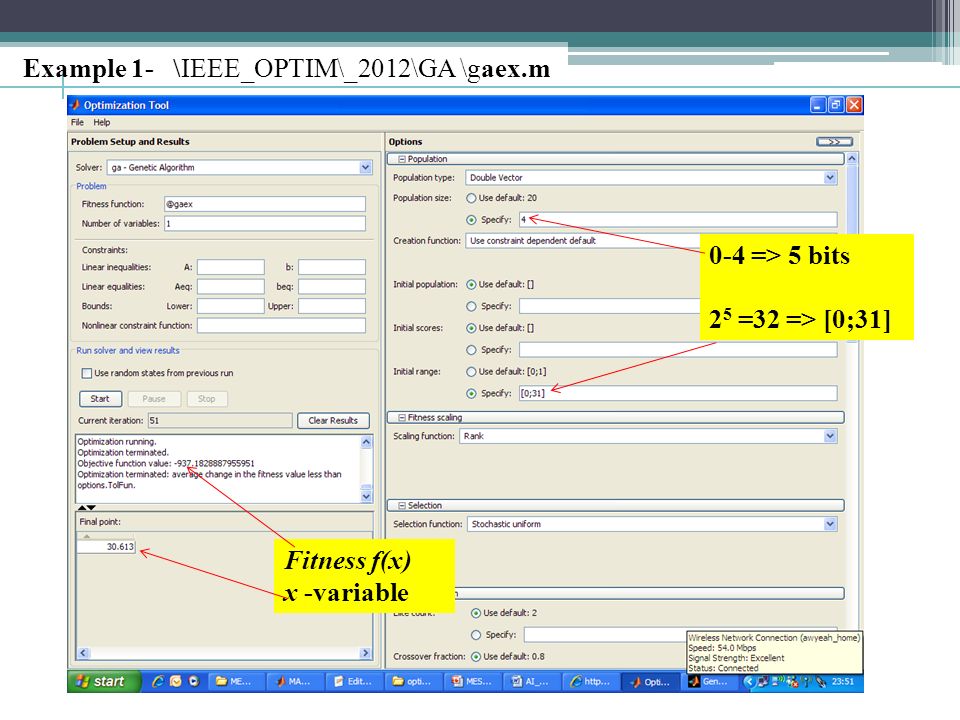Select Elite count Use default: 2
This screenshot has height=720, width=960.
tap(476, 613)
